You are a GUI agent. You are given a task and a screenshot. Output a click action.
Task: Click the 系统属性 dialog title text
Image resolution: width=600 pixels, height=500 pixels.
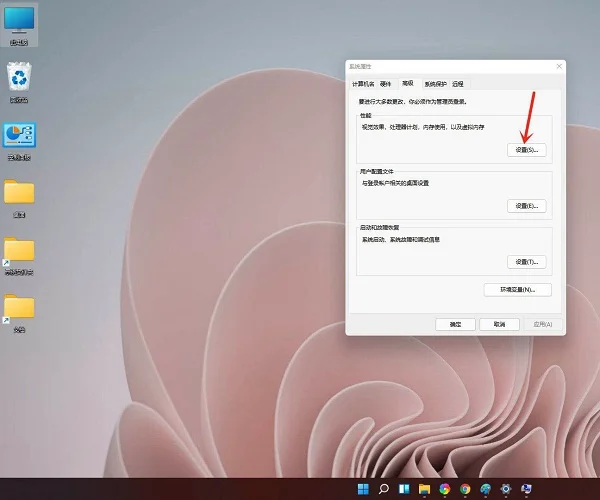[360, 67]
